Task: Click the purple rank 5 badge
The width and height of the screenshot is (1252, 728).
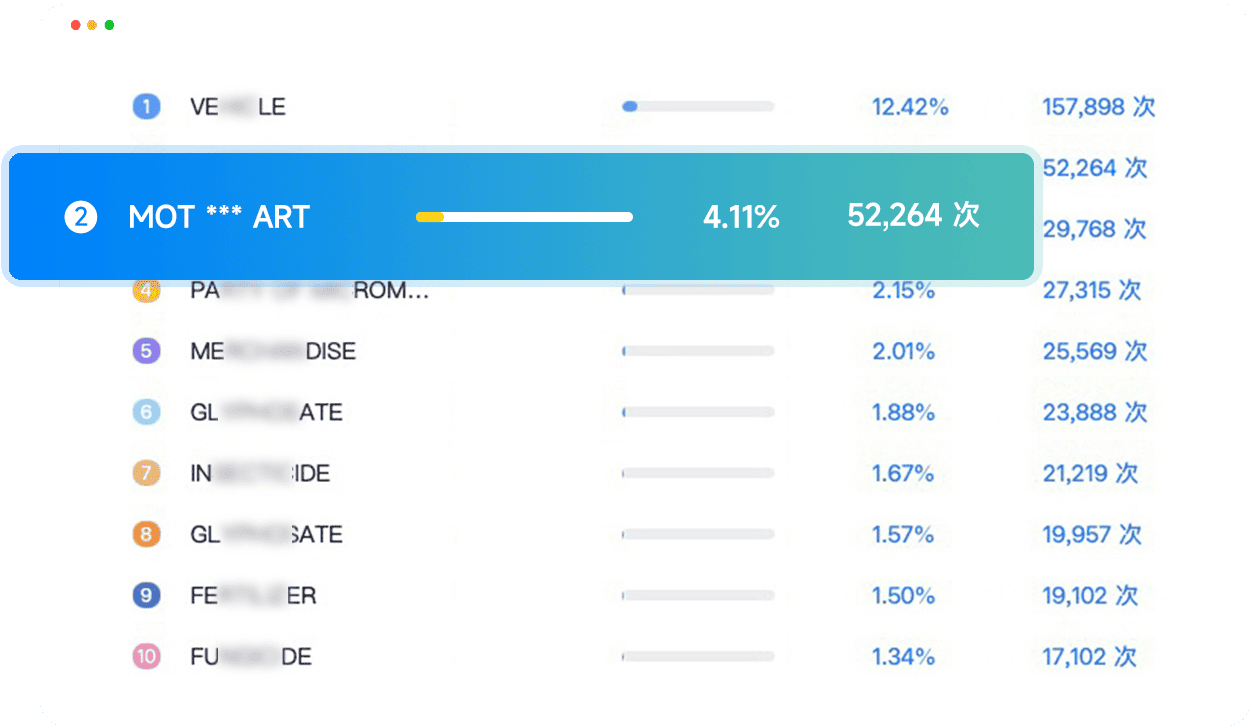Action: point(146,351)
